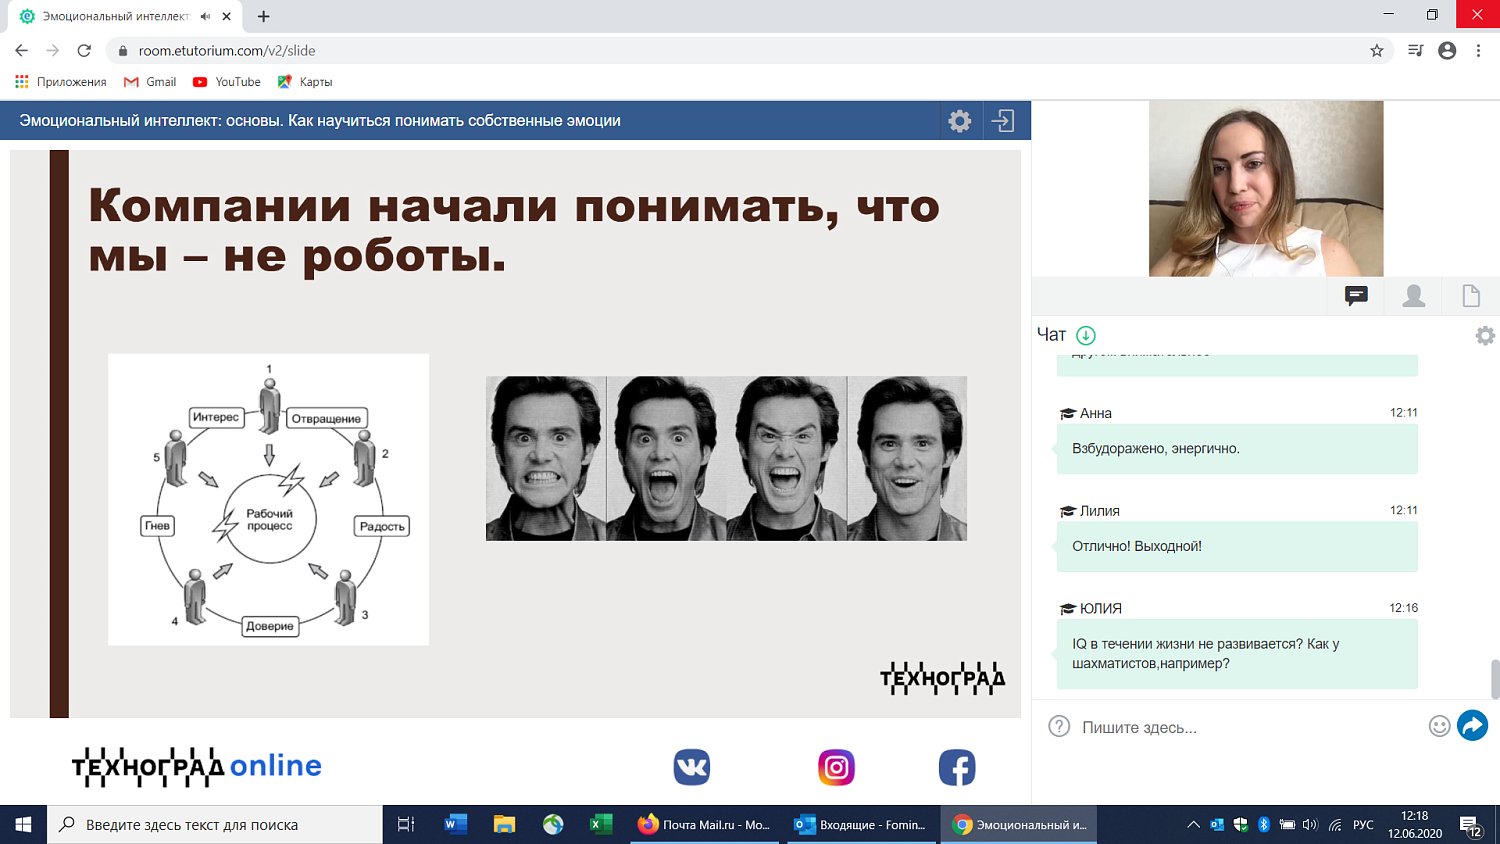The image size is (1500, 844).
Task: Open Task View on taskbar
Action: pos(406,824)
